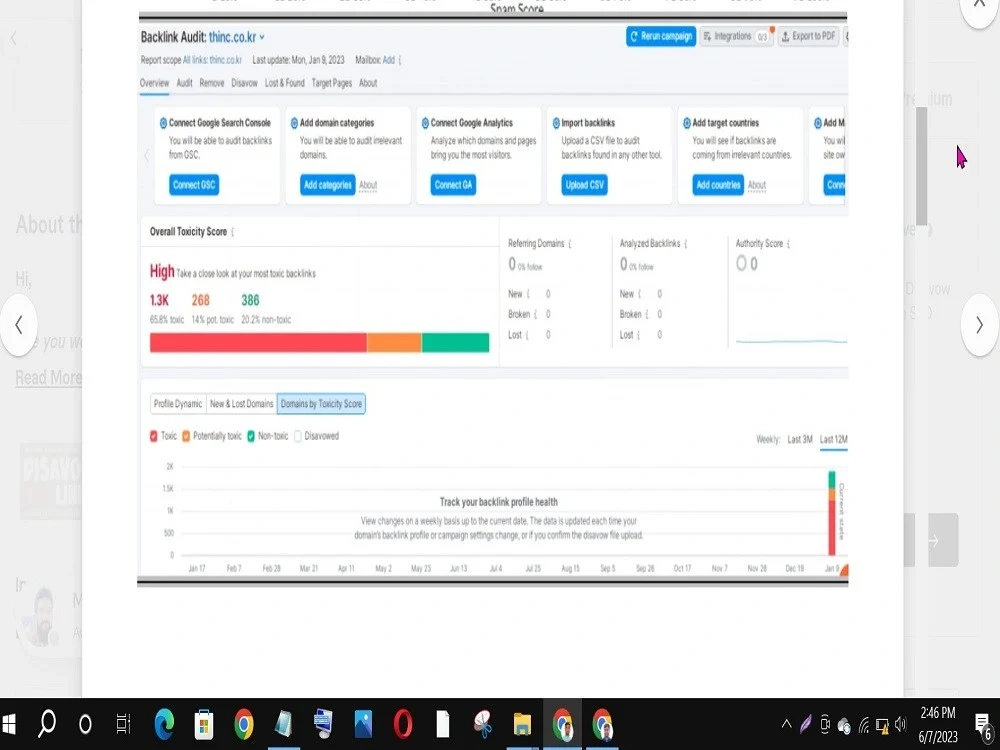Image resolution: width=1000 pixels, height=750 pixels.
Task: Switch chart range to Last 3M
Action: click(x=800, y=439)
